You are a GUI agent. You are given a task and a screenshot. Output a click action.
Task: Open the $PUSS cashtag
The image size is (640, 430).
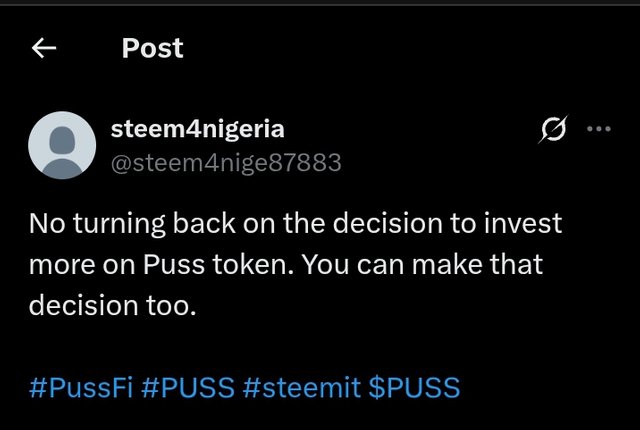[414, 387]
